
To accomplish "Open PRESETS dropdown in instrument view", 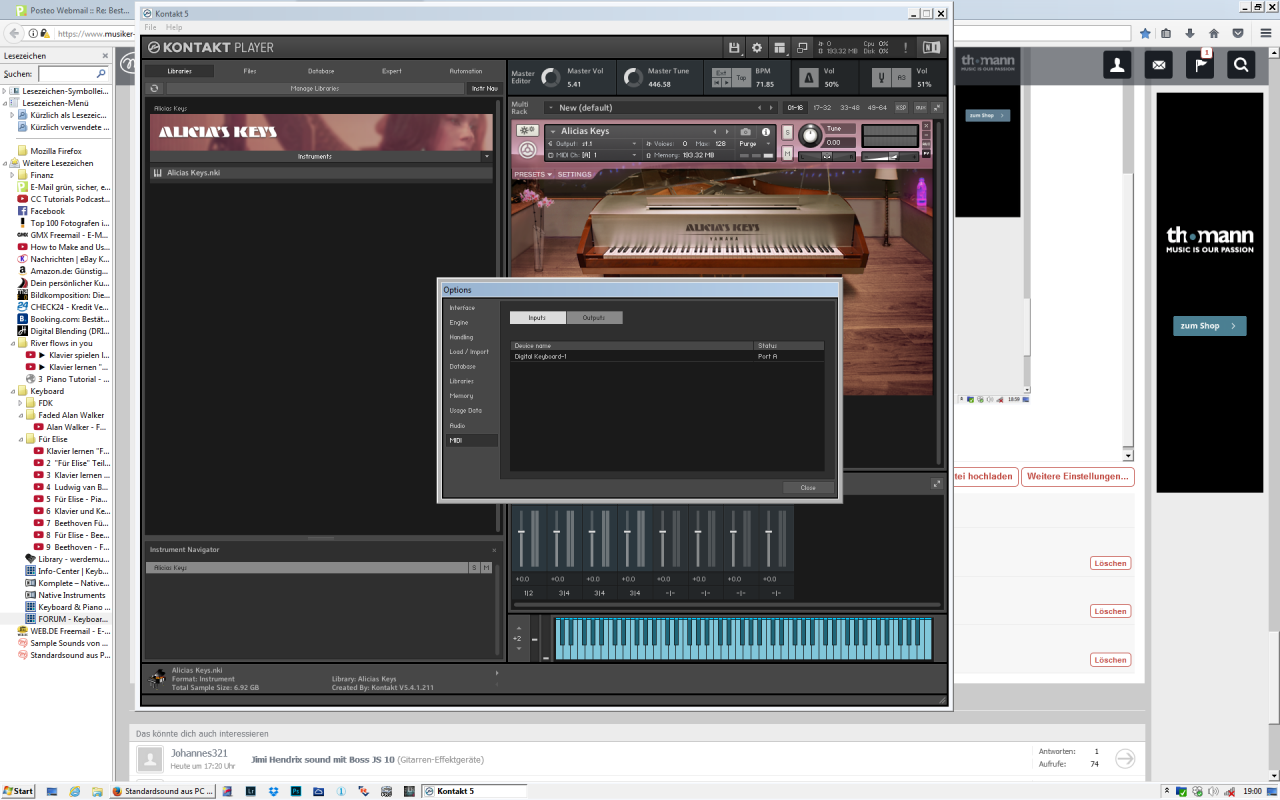I will coord(532,174).
